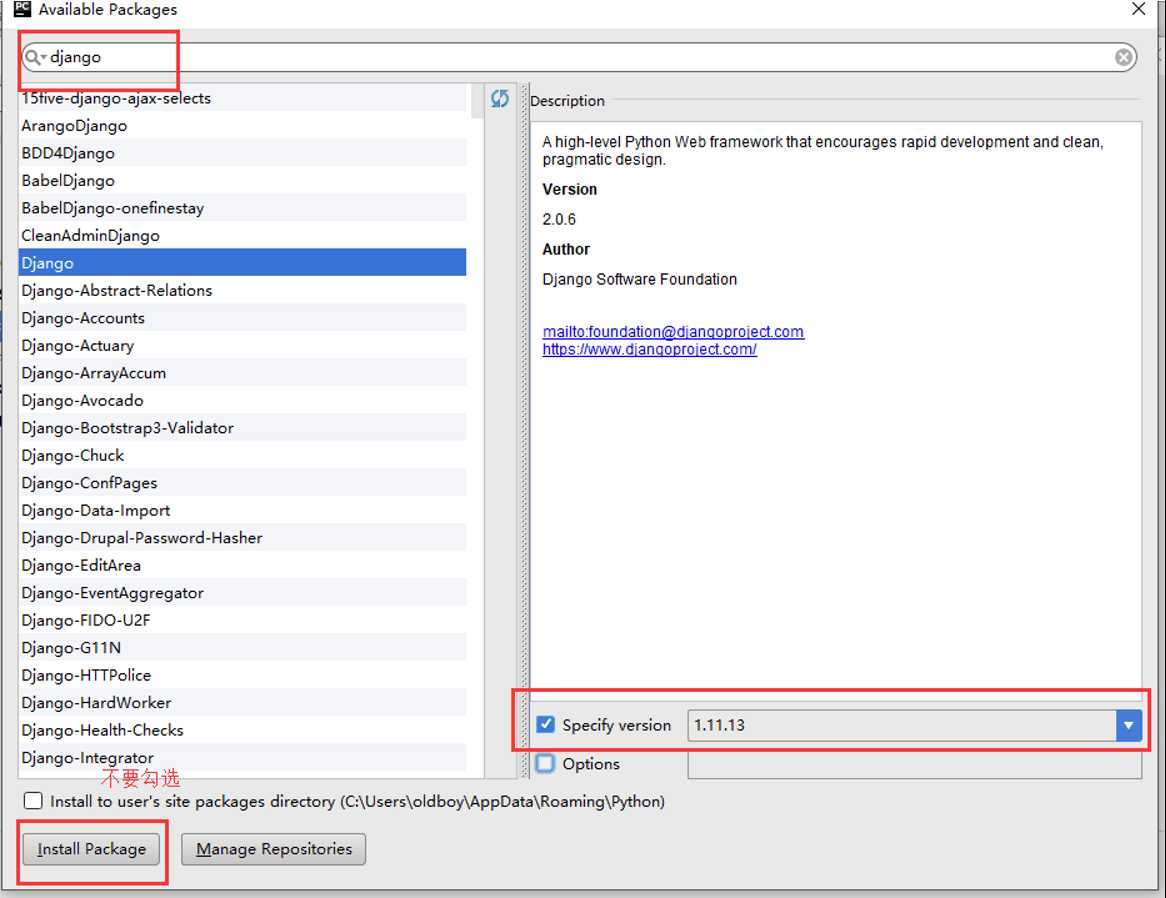Click the reload package list icon
The height and width of the screenshot is (898, 1166).
click(x=500, y=98)
